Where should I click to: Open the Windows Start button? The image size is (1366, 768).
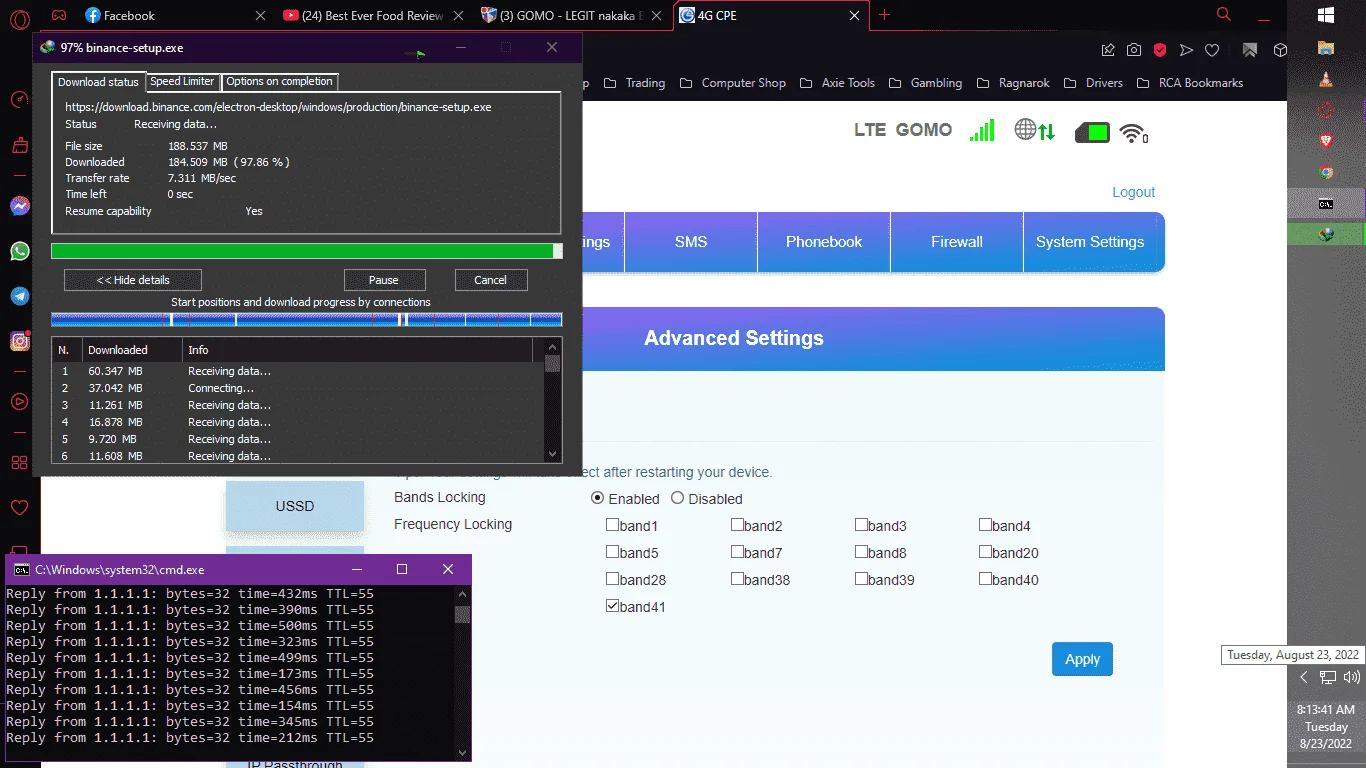[x=1326, y=15]
